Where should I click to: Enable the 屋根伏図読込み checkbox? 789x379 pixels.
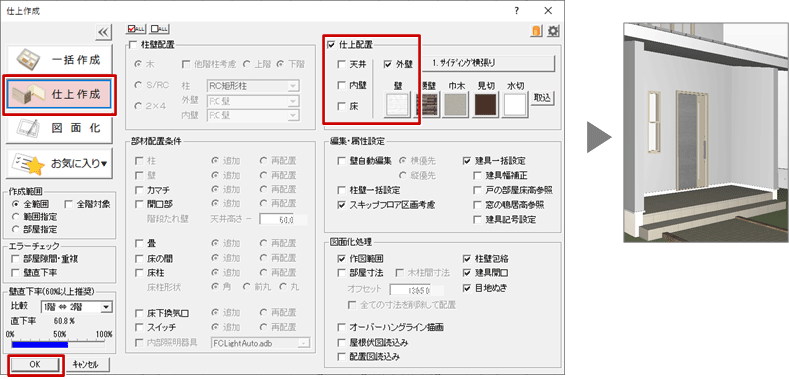point(342,342)
